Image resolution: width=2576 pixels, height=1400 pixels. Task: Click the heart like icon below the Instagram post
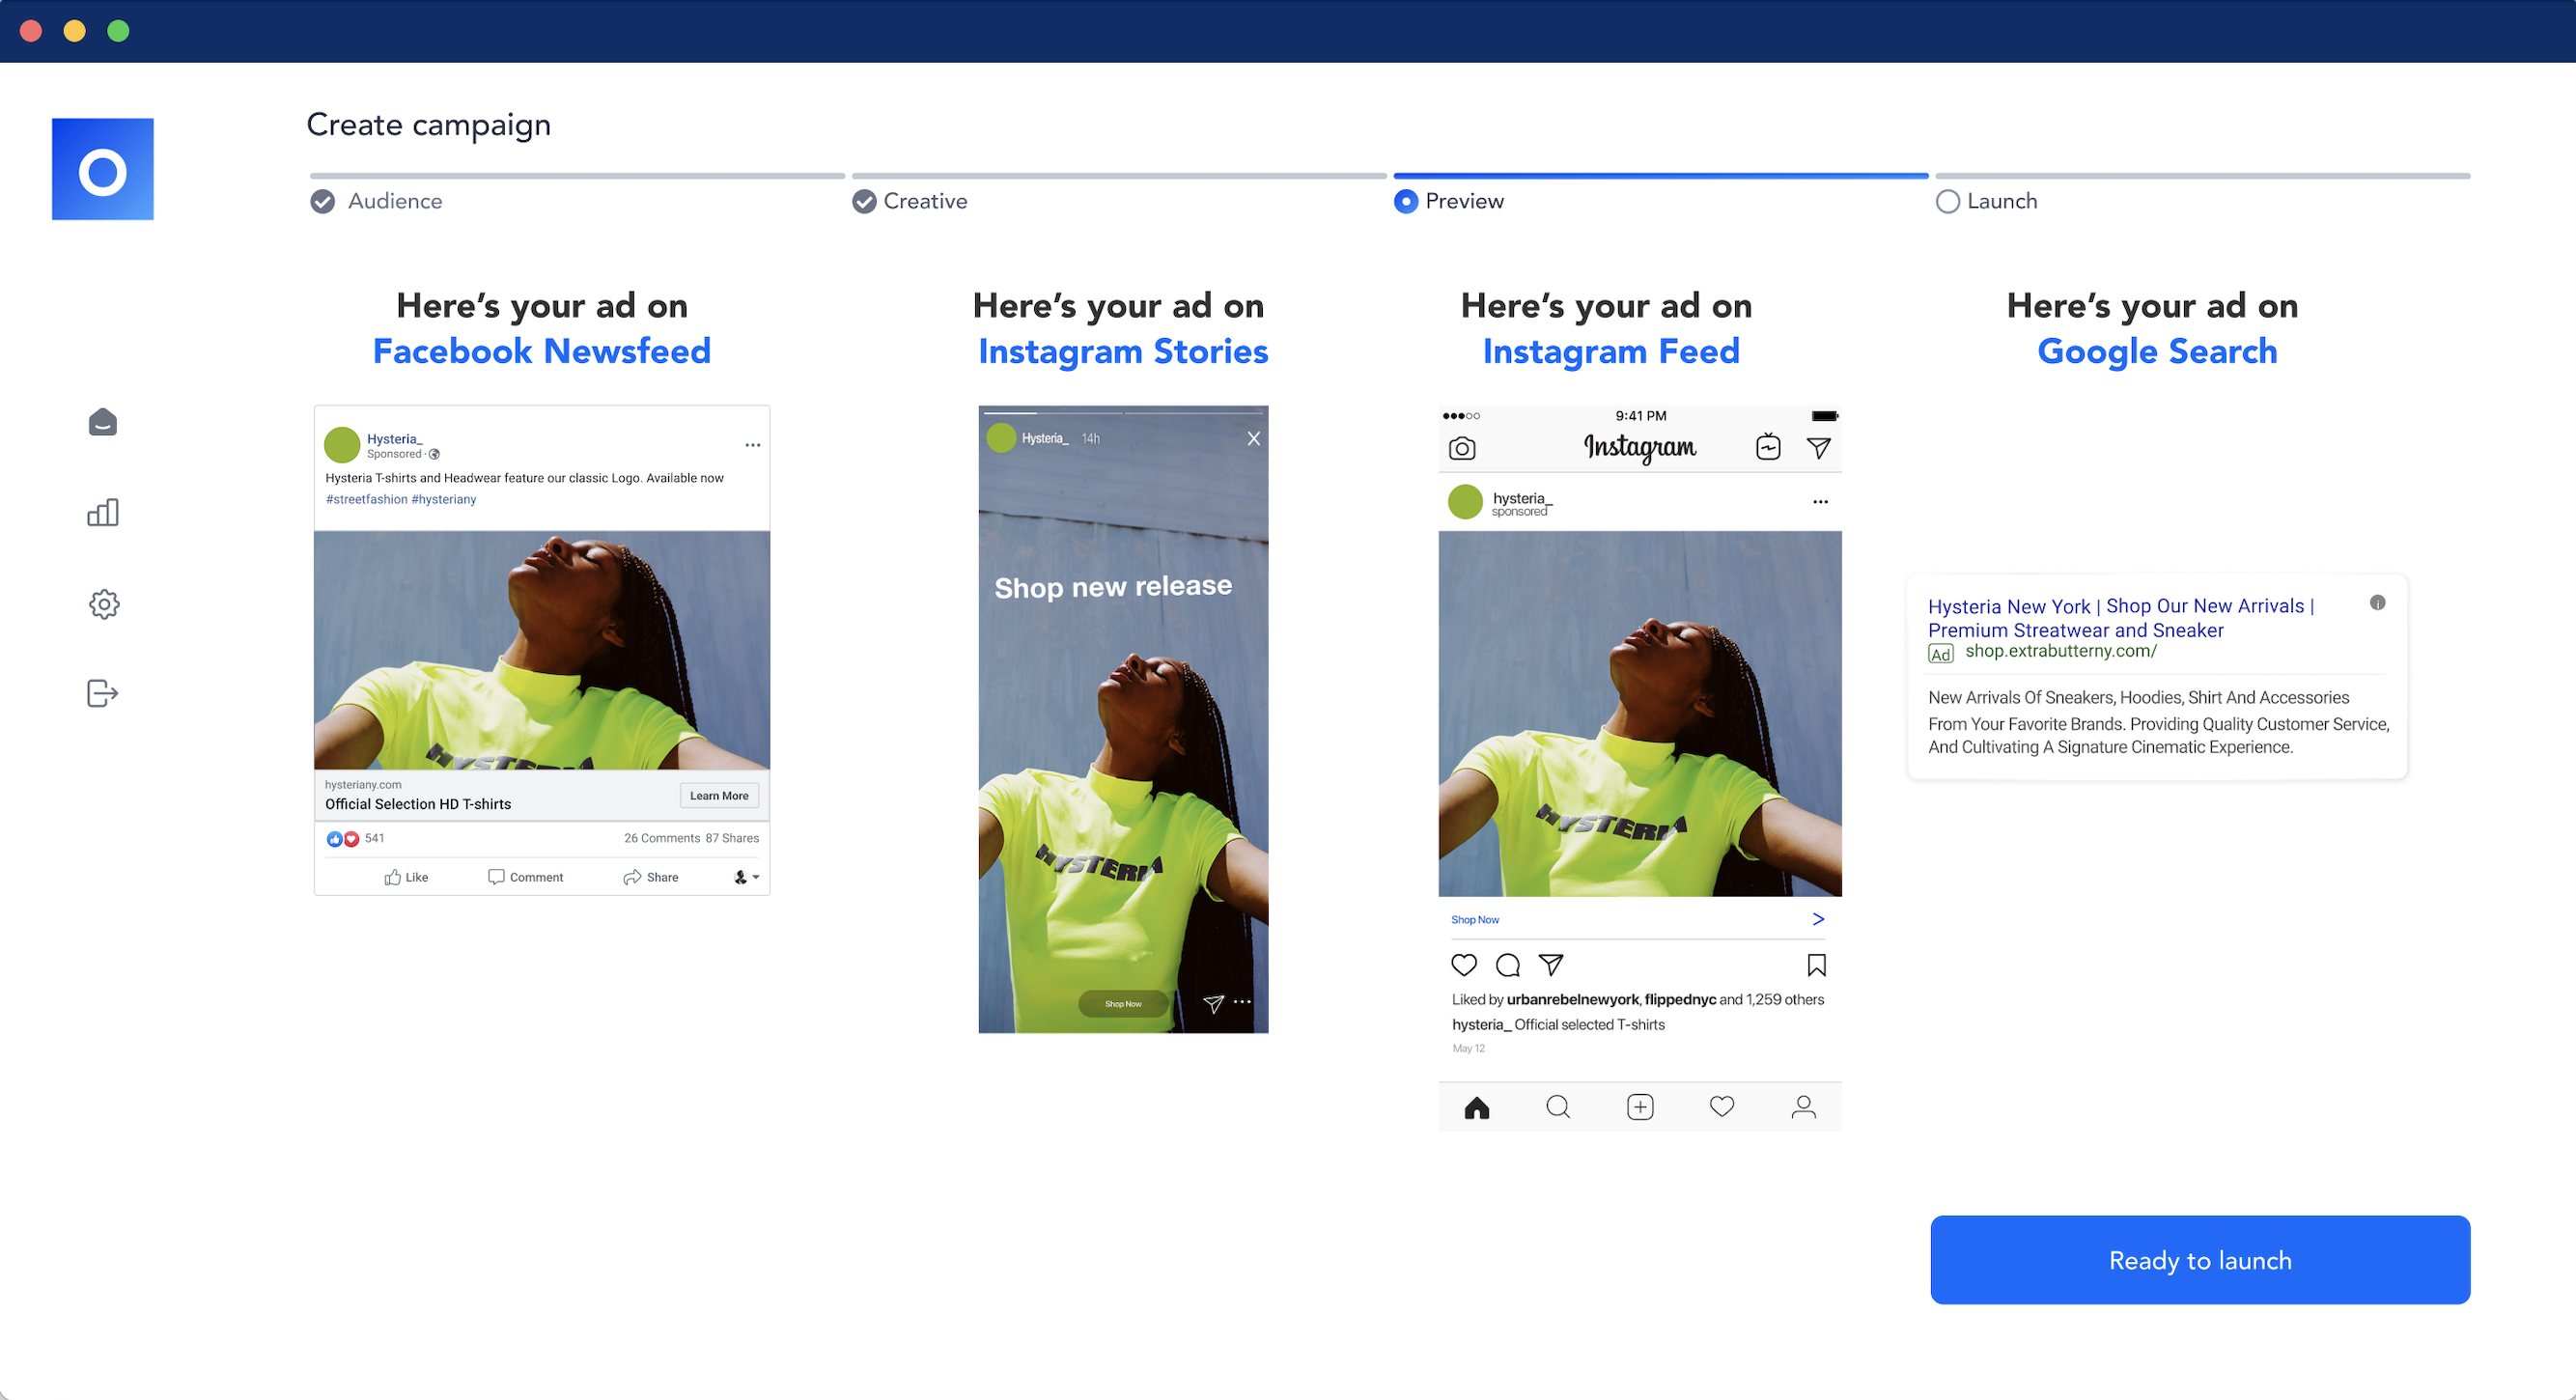[1464, 965]
